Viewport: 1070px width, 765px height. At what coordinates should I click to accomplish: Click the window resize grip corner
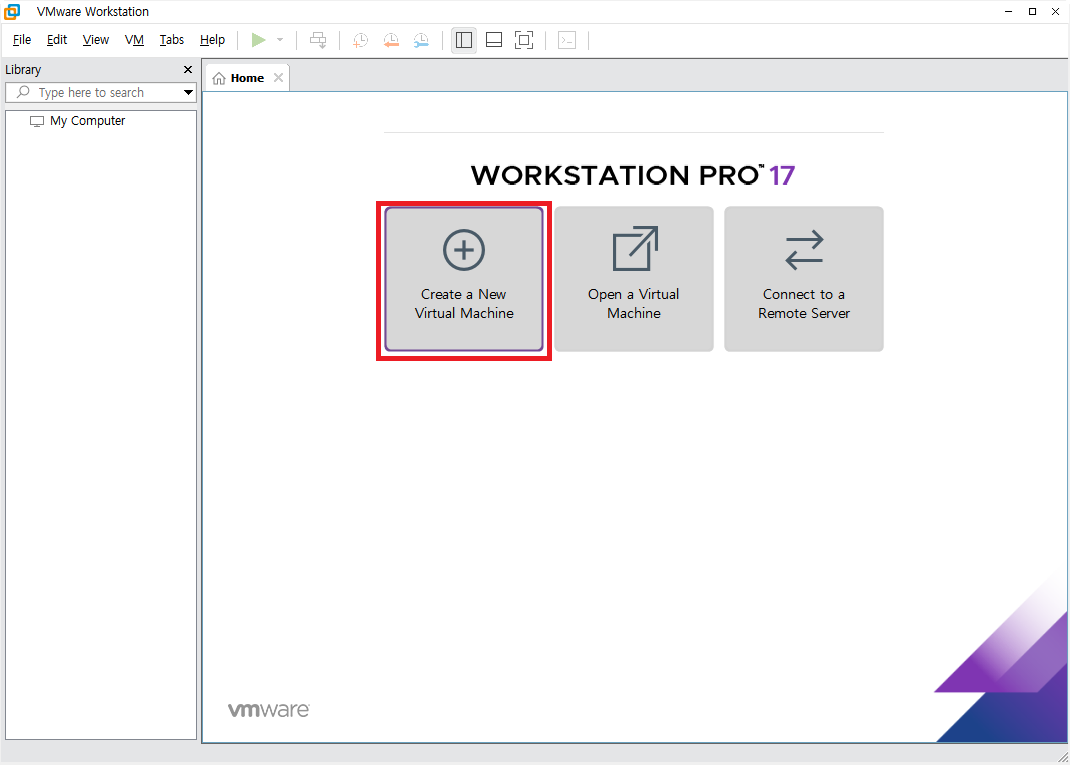click(x=1063, y=757)
